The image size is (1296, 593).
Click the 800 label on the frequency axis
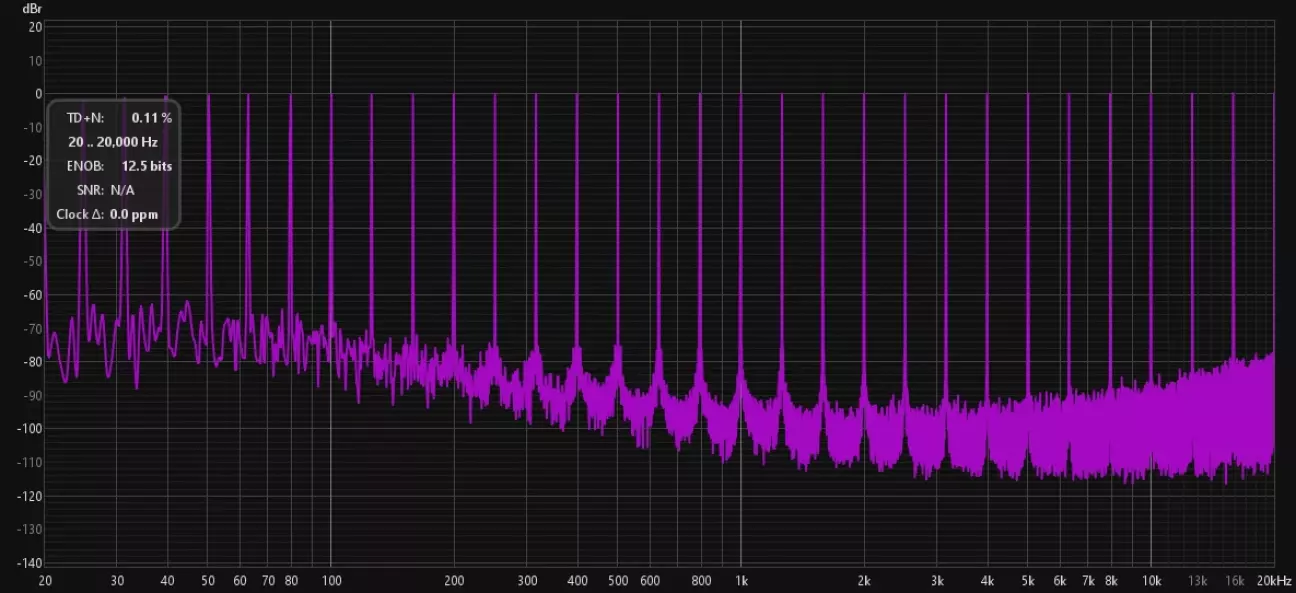(x=700, y=581)
